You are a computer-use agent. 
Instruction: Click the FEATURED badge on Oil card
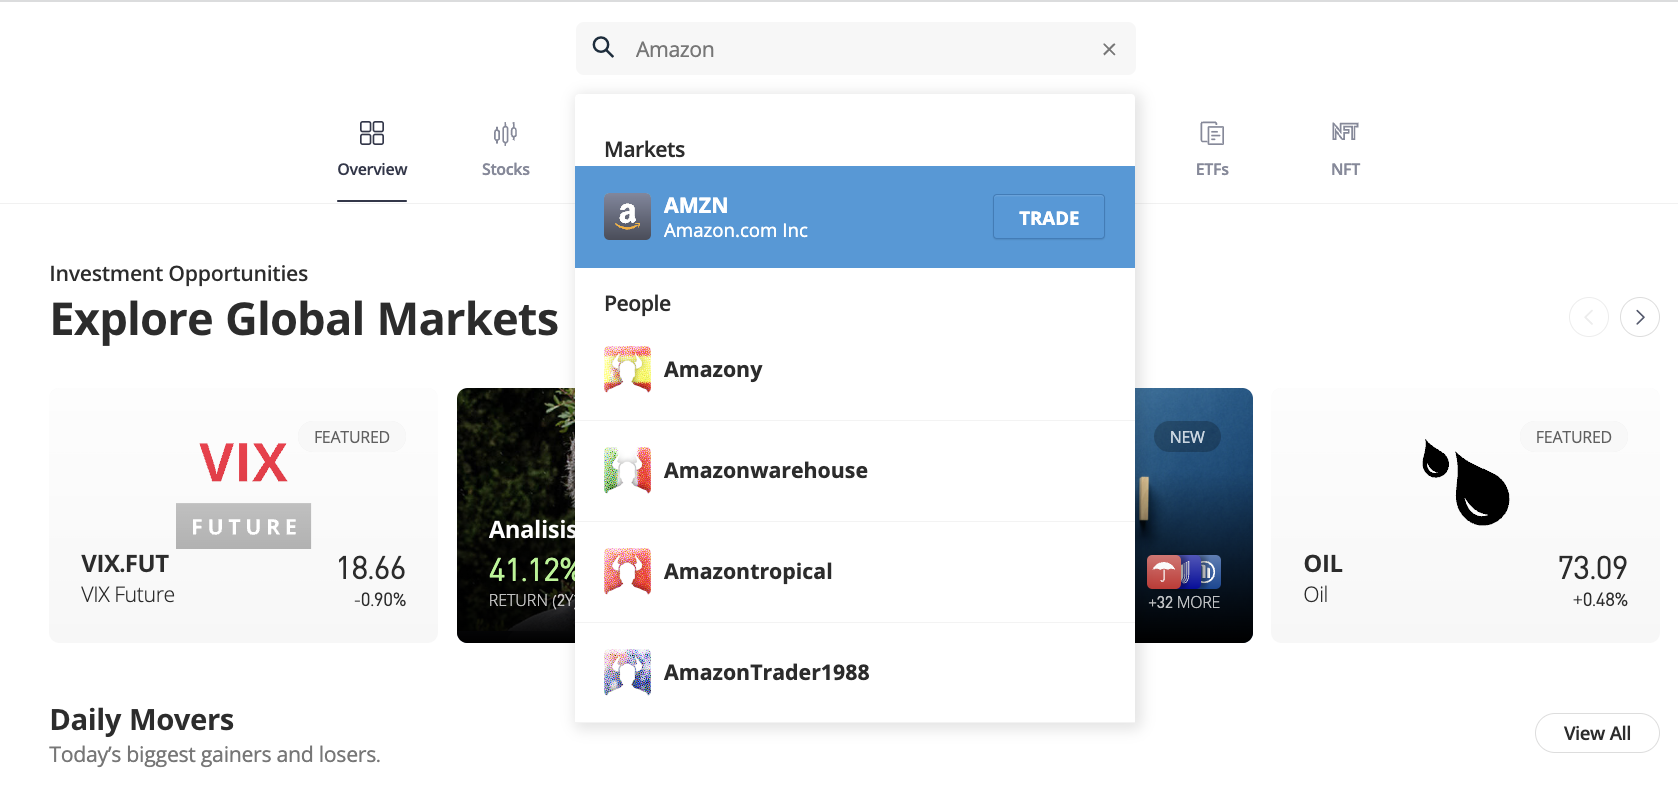pyautogui.click(x=1574, y=437)
